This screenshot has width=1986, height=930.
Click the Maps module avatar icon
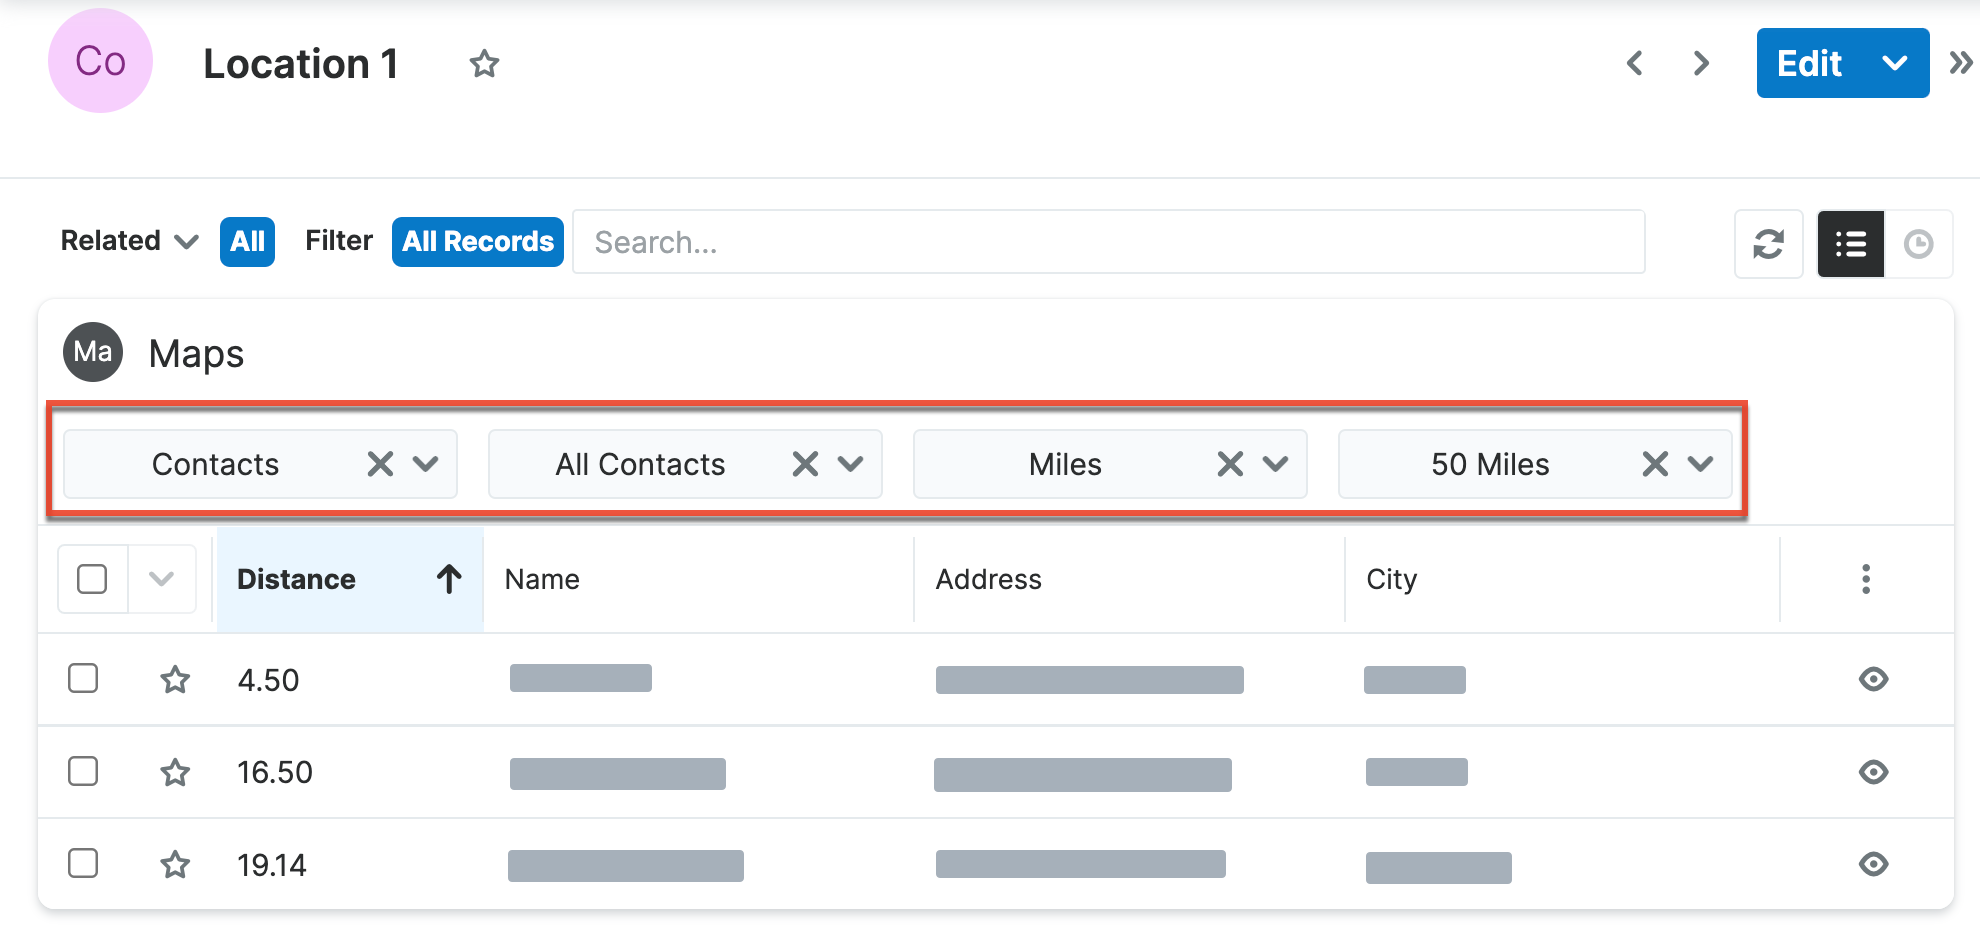(92, 352)
